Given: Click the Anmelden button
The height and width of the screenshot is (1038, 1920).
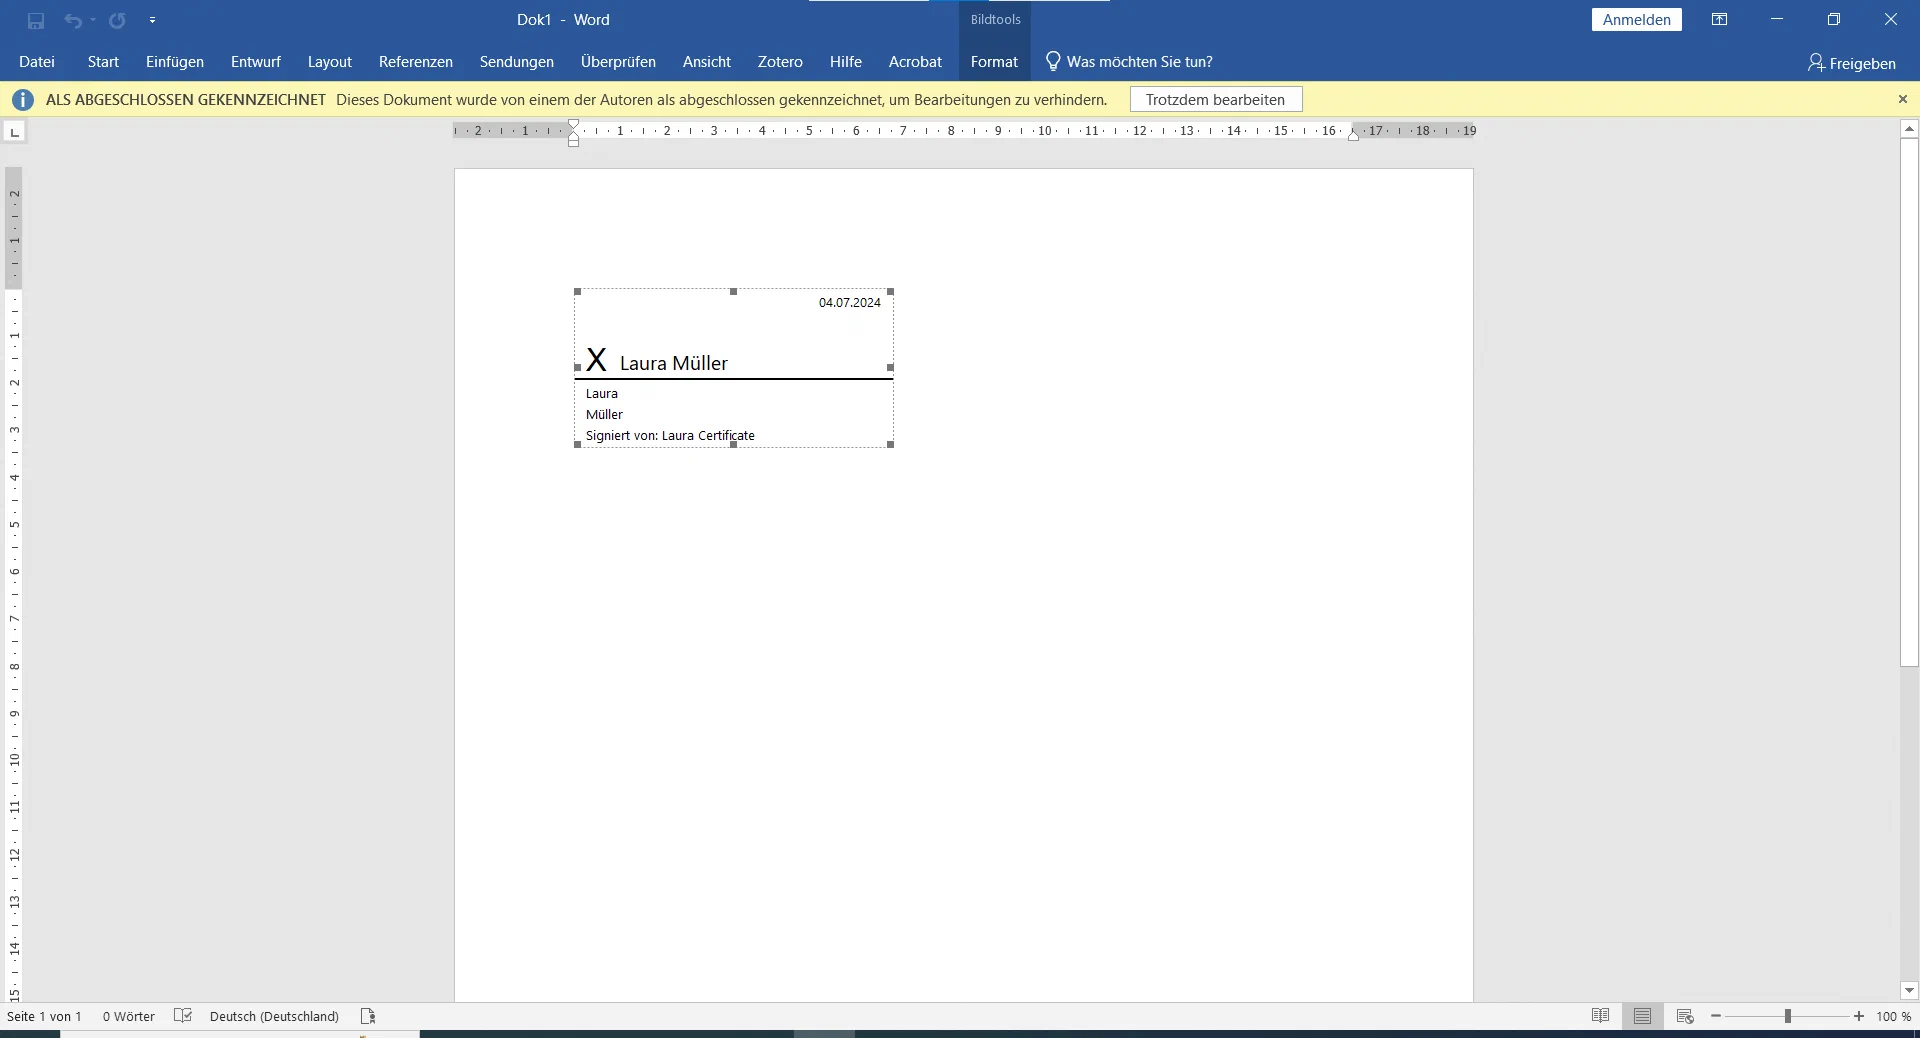Looking at the screenshot, I should 1637,20.
